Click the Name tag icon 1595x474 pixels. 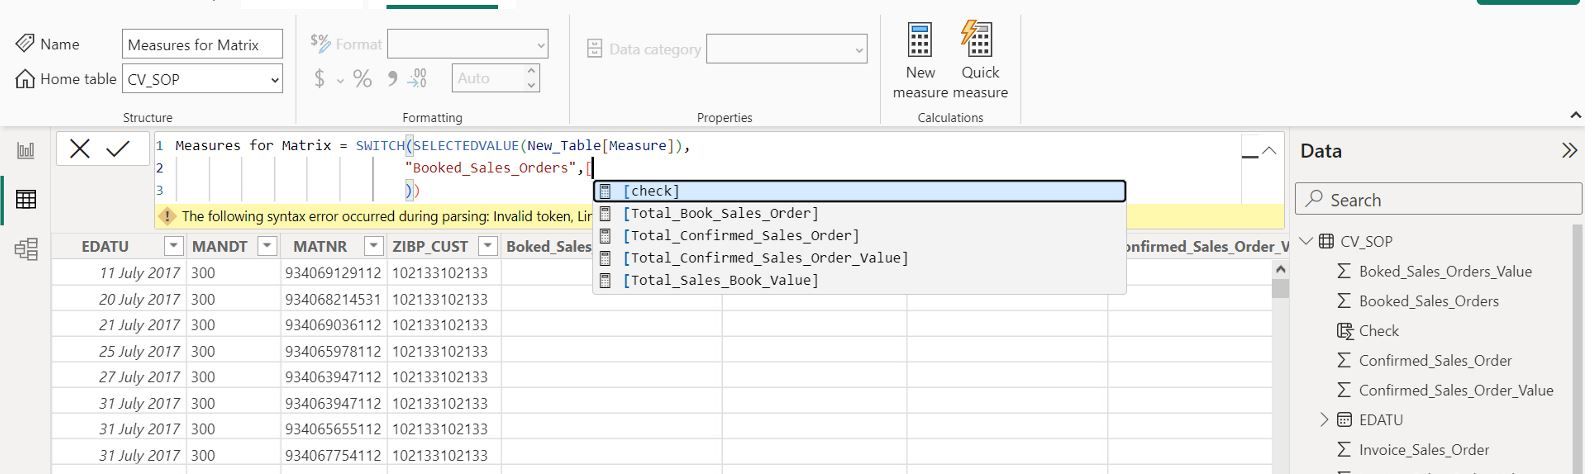point(25,44)
